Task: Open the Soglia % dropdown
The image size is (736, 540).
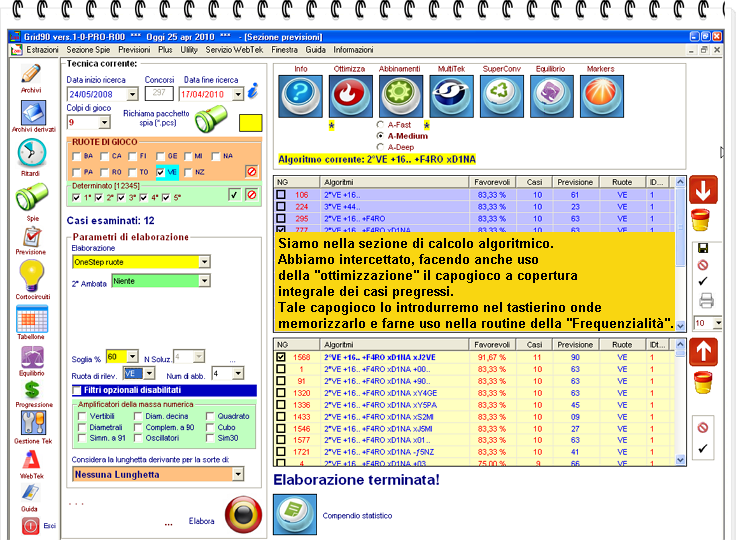Action: click(132, 357)
